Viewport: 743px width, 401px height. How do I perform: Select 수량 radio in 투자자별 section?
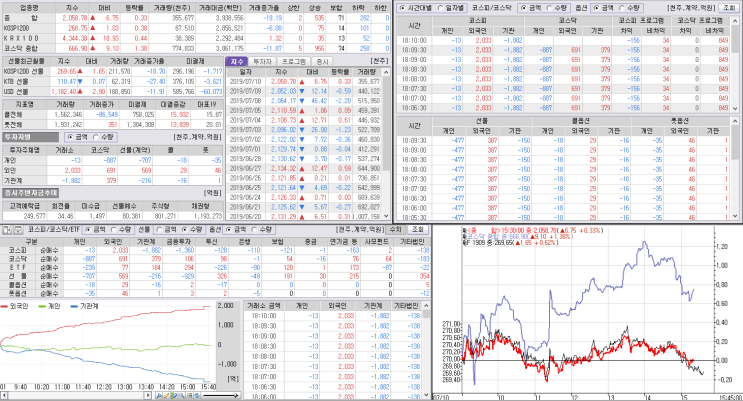click(x=96, y=137)
